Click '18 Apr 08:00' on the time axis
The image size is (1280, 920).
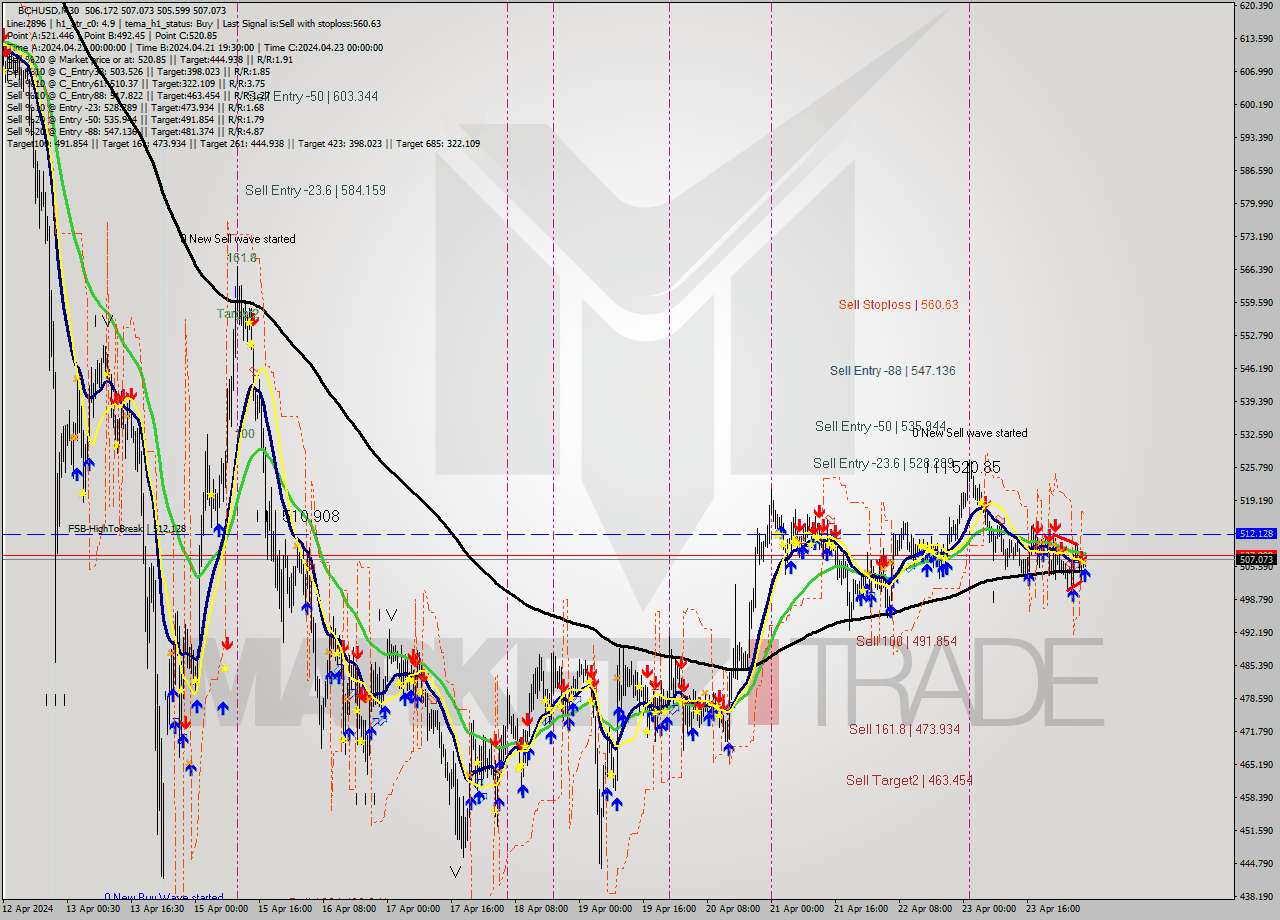click(x=540, y=910)
